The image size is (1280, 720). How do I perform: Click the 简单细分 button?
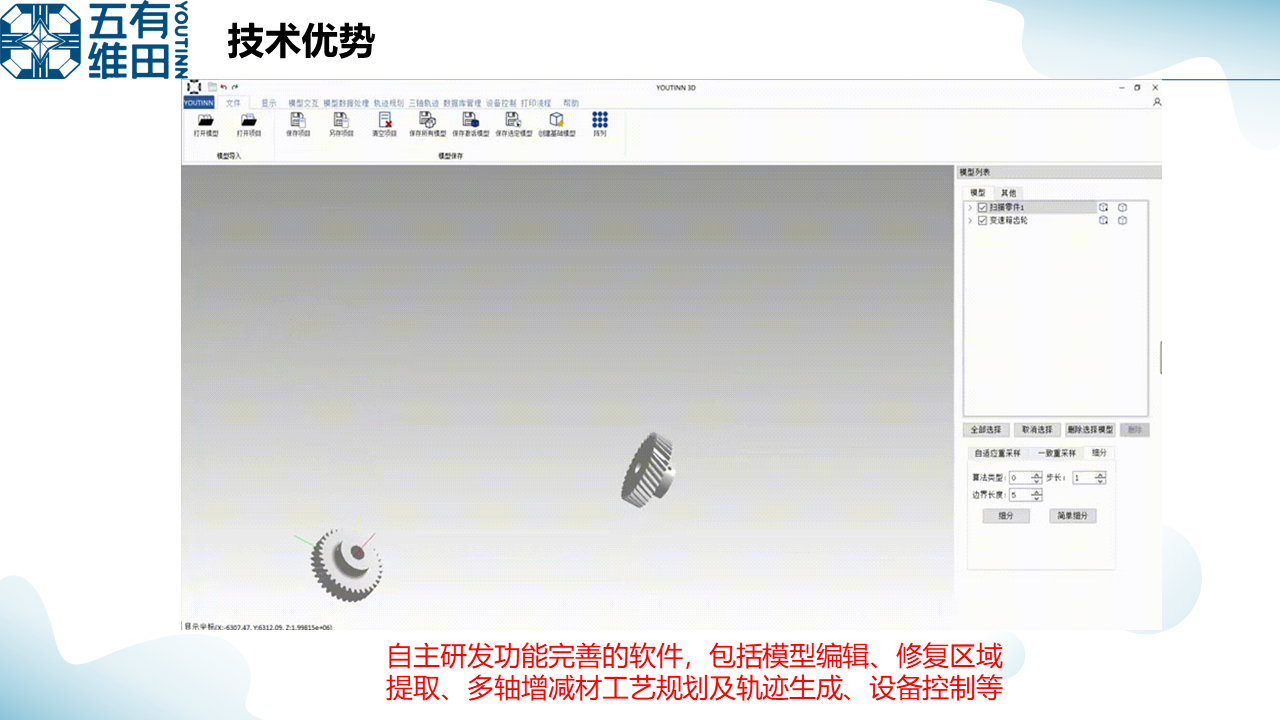(1073, 516)
